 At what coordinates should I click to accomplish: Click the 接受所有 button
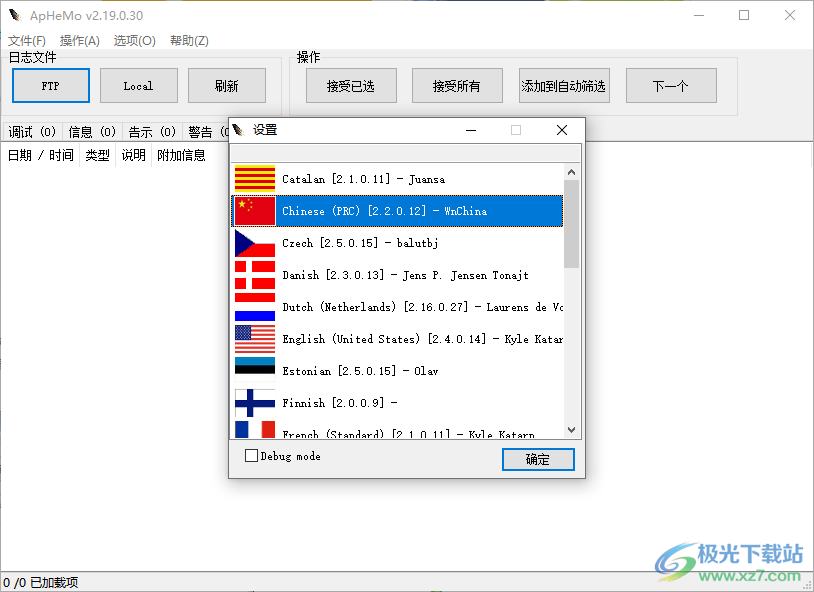tap(457, 86)
